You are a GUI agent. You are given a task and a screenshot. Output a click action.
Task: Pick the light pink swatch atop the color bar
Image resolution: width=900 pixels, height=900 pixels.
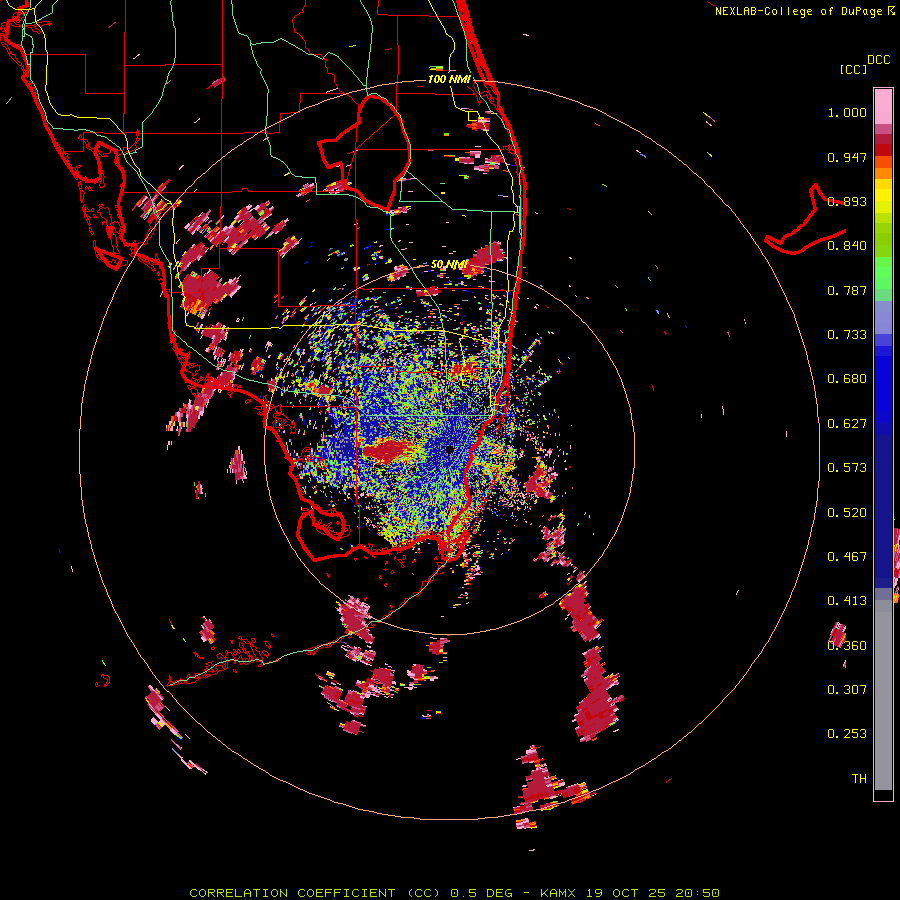pos(883,106)
